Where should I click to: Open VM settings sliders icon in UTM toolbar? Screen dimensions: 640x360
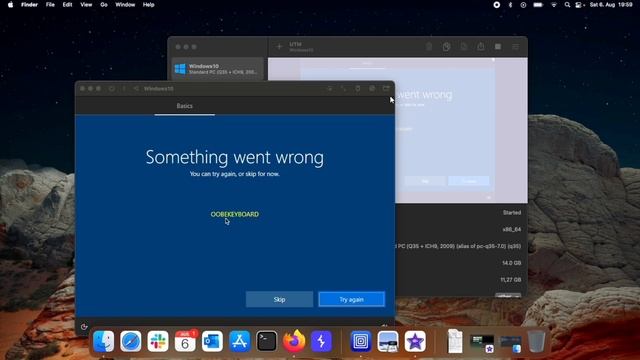516,47
